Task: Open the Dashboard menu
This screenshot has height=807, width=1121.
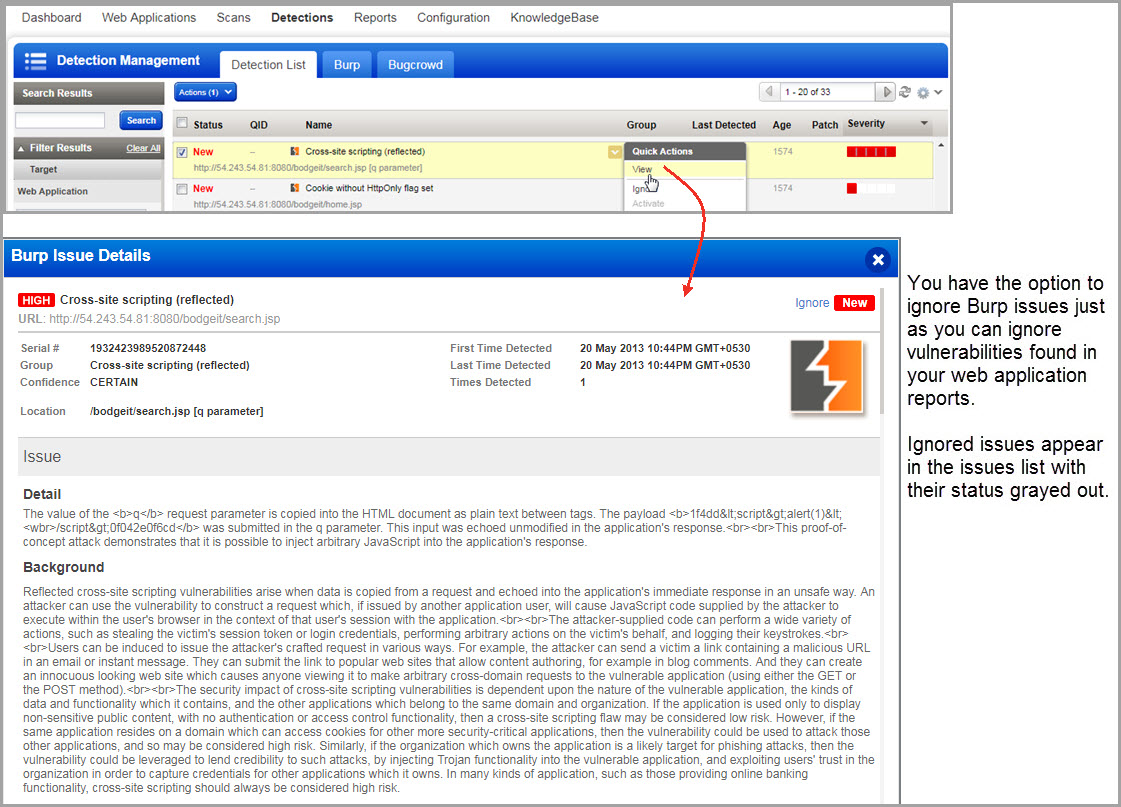Action: [x=51, y=18]
